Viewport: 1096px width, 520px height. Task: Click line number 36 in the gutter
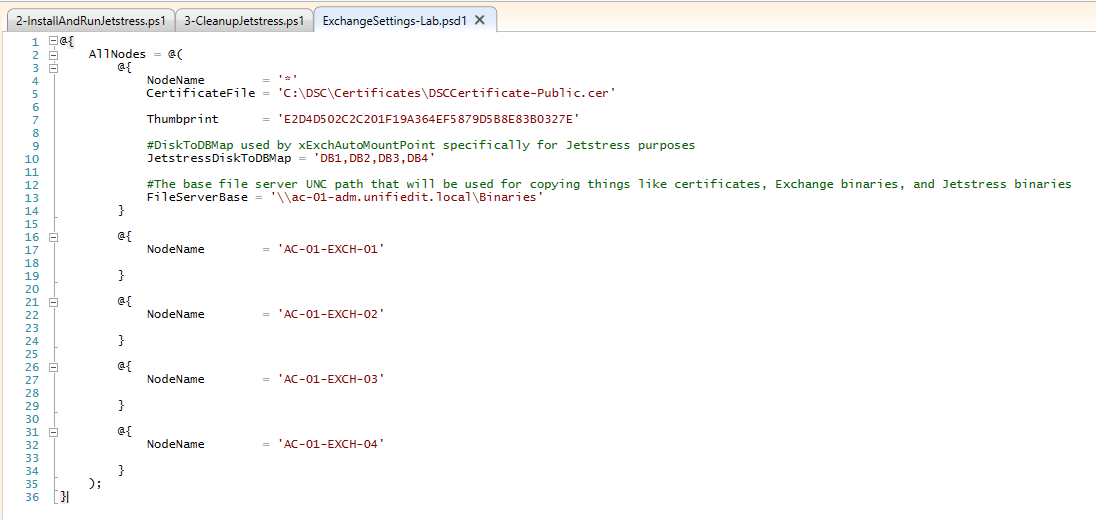point(32,496)
